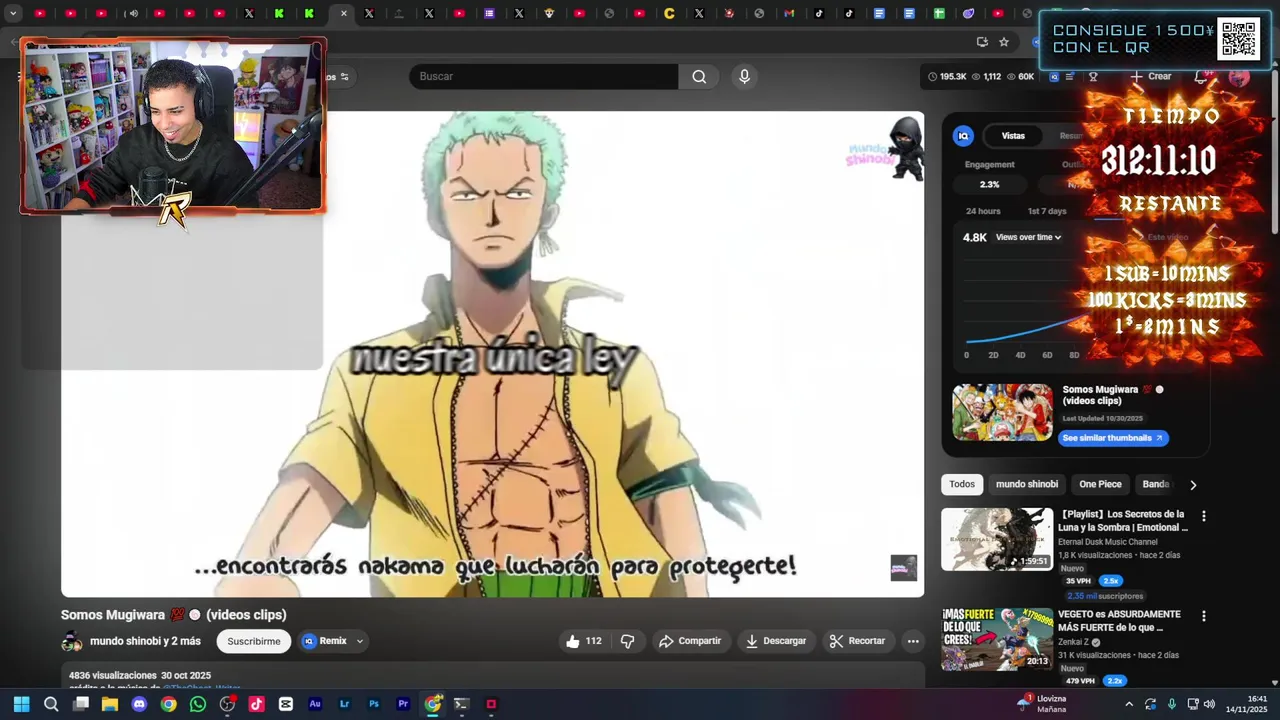The width and height of the screenshot is (1280, 720).
Task: Like the video showing 112 likes
Action: click(x=584, y=641)
